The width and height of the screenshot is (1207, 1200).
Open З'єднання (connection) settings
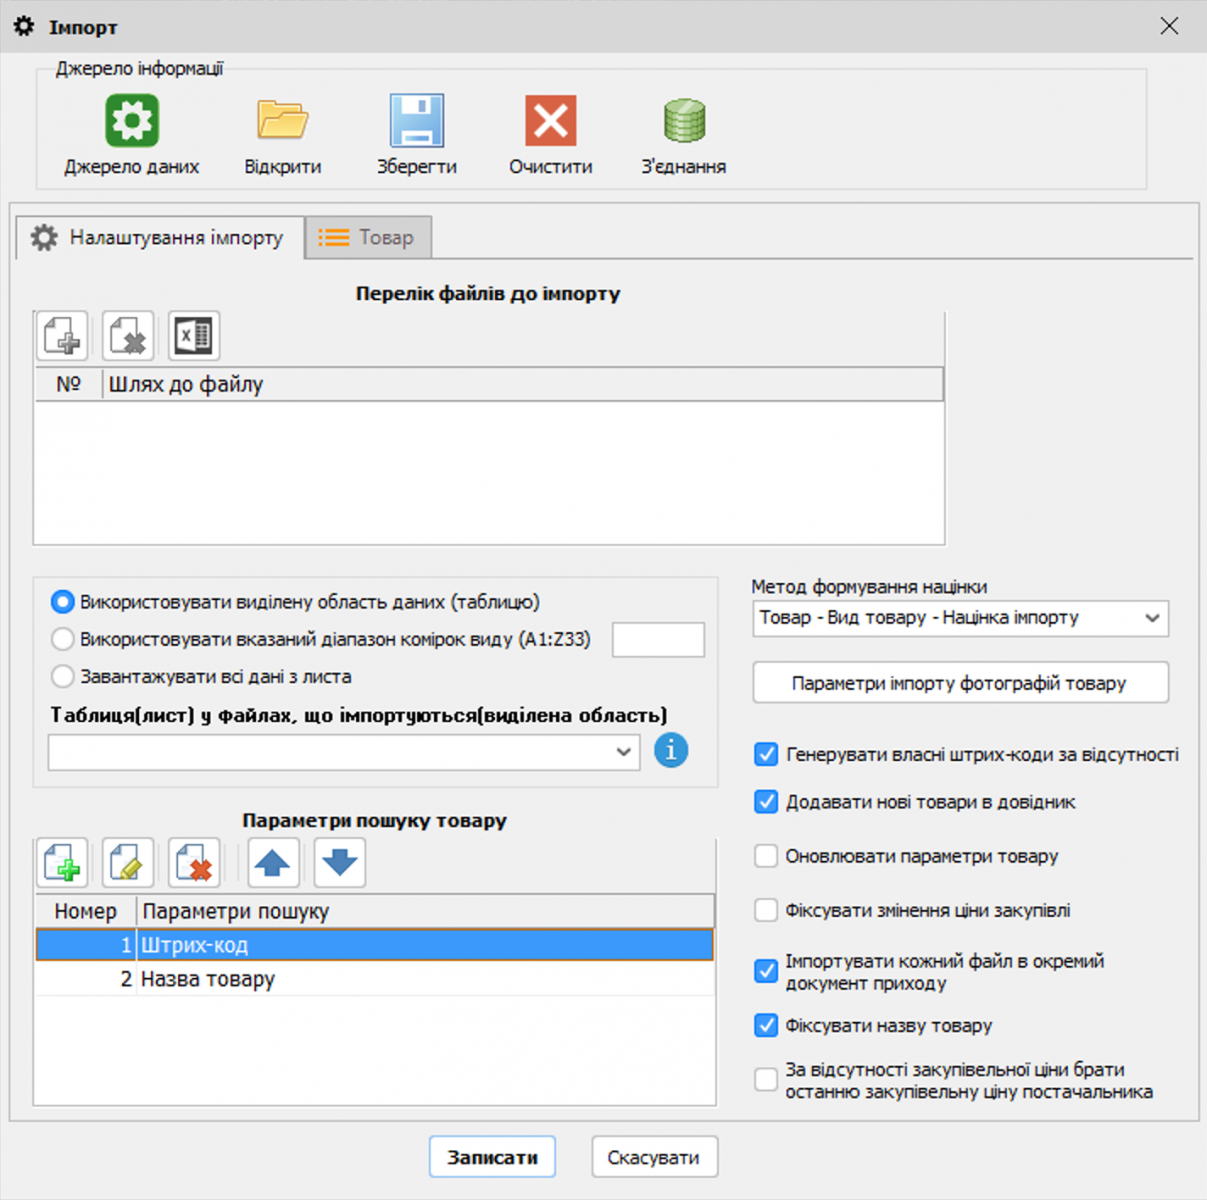[683, 119]
